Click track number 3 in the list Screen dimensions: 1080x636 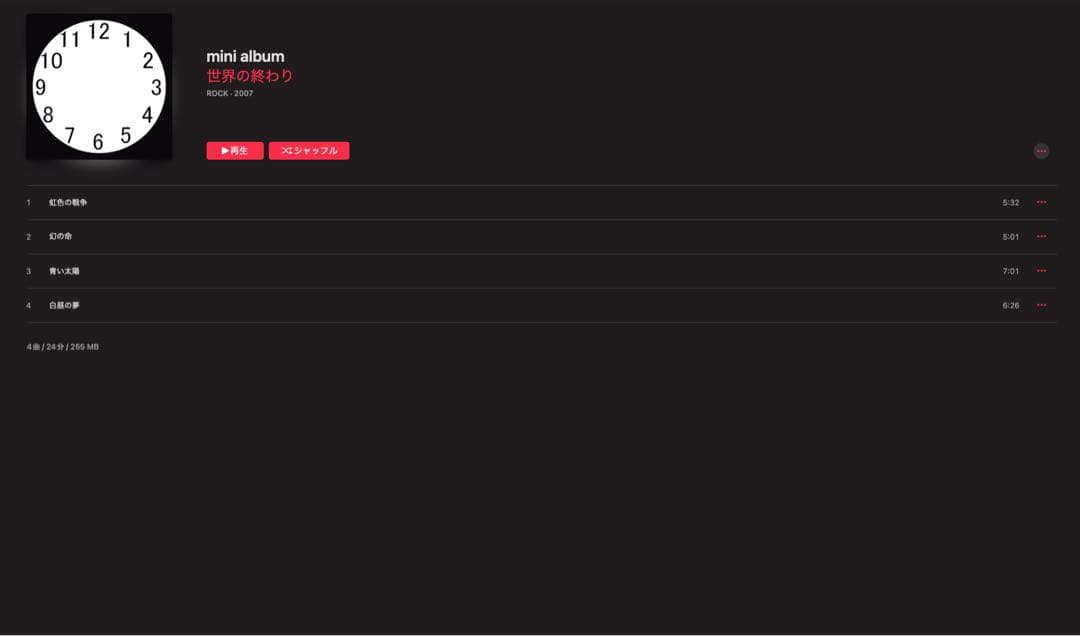pos(29,271)
